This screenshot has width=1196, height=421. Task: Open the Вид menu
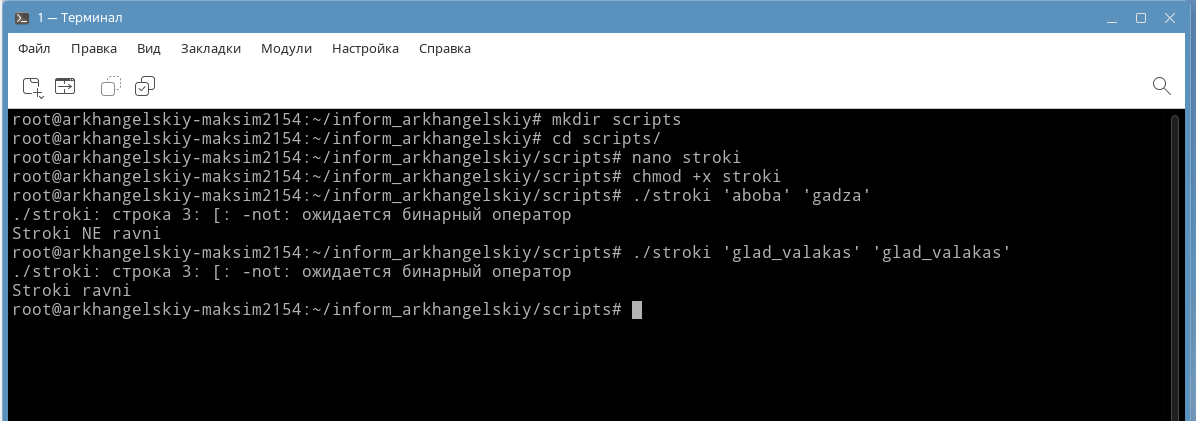(x=149, y=49)
